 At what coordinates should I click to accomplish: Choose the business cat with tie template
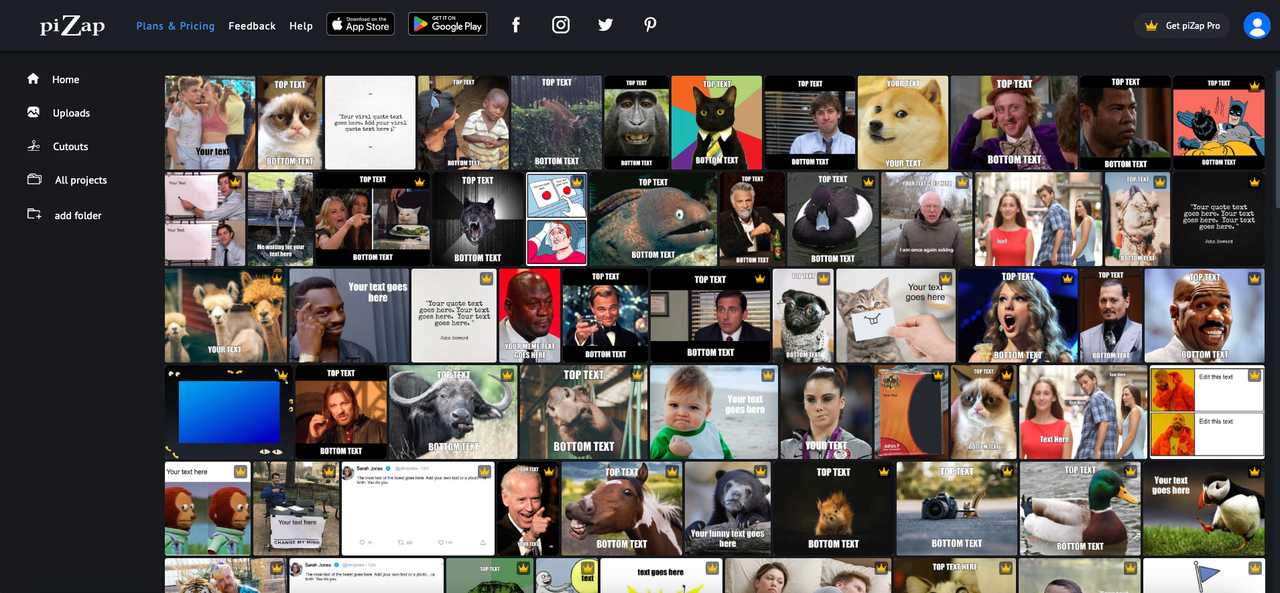716,122
